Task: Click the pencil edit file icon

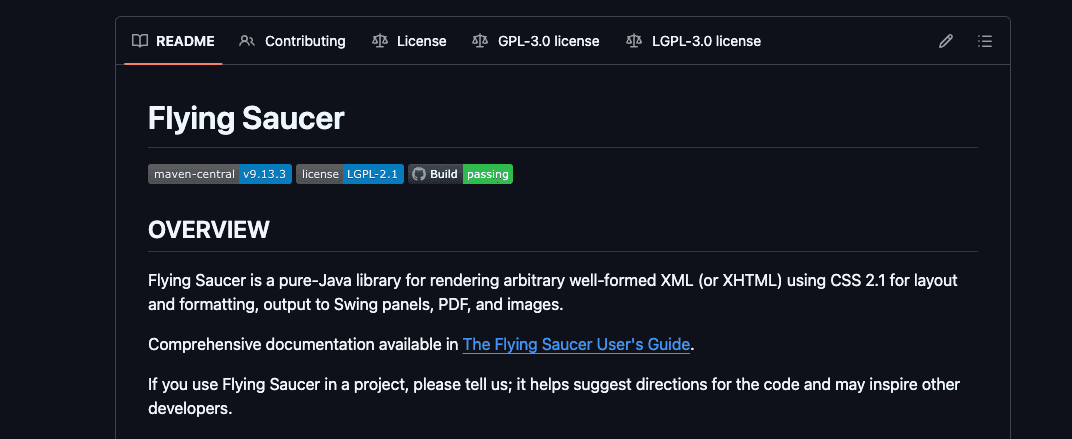Action: tap(946, 41)
